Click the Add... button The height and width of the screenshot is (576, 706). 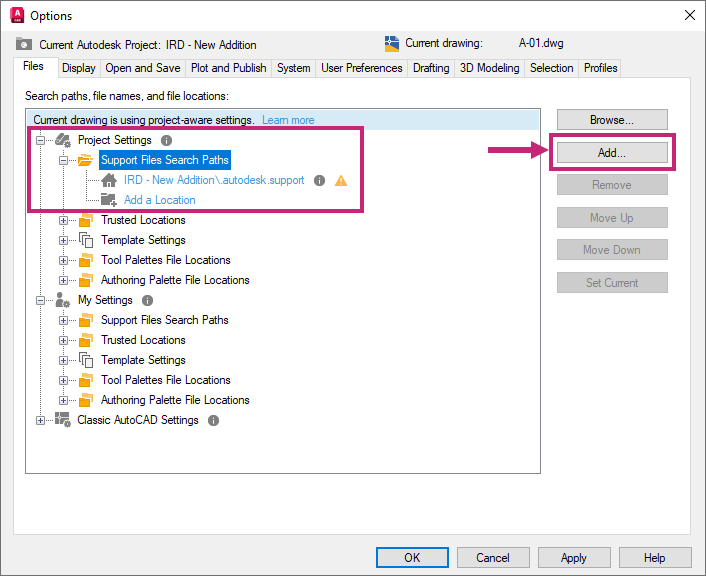[612, 153]
